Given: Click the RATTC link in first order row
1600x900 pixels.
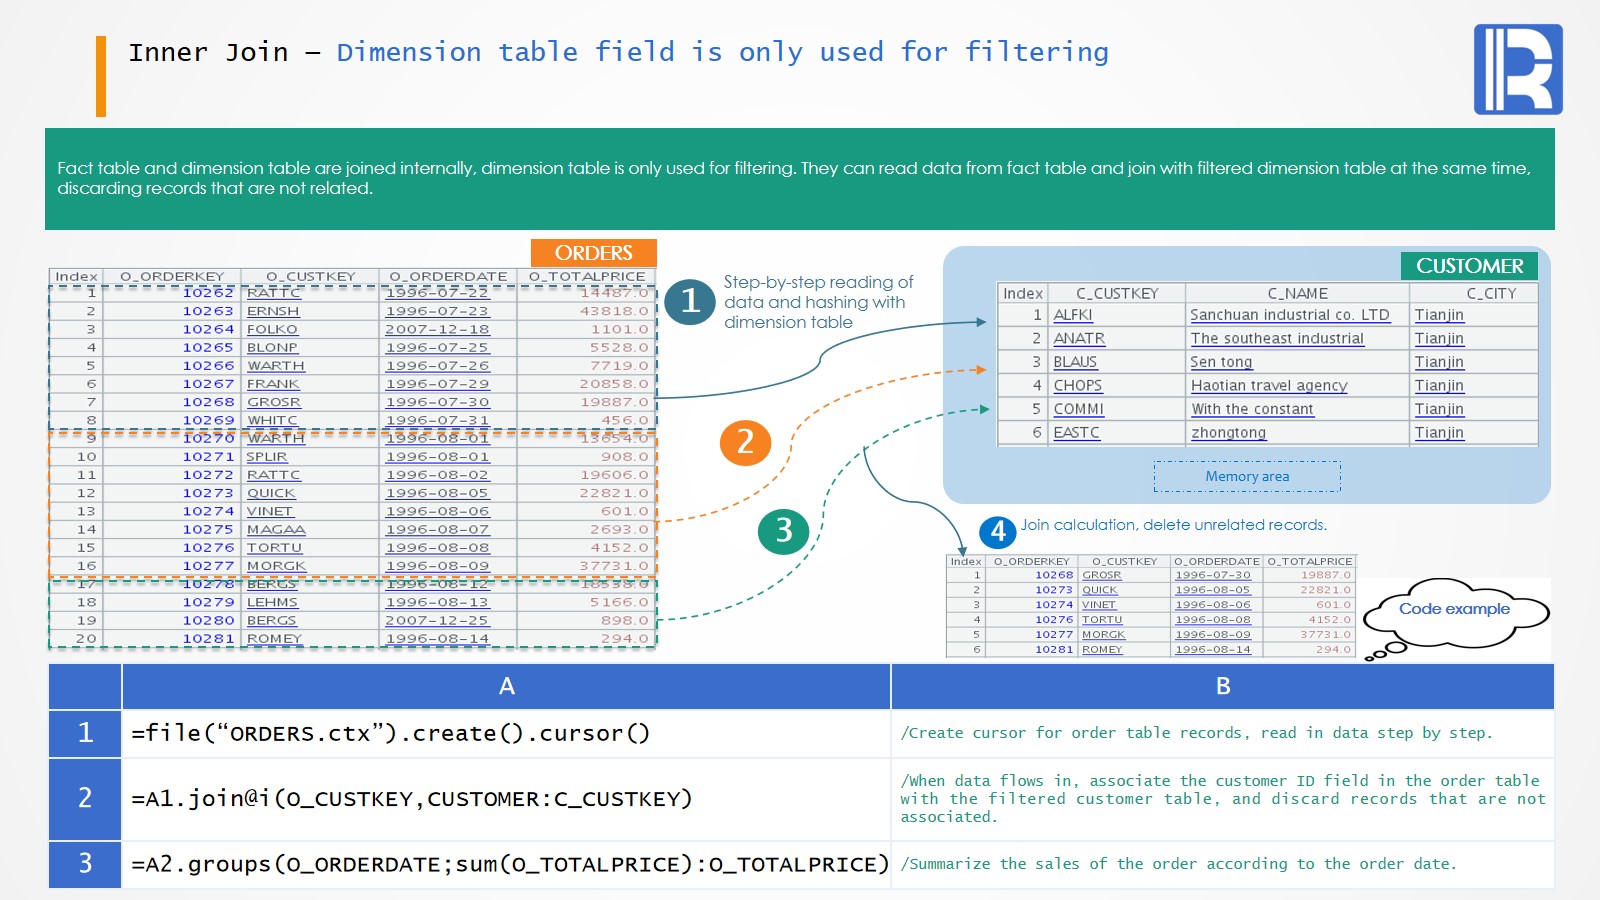Looking at the screenshot, I should (273, 293).
